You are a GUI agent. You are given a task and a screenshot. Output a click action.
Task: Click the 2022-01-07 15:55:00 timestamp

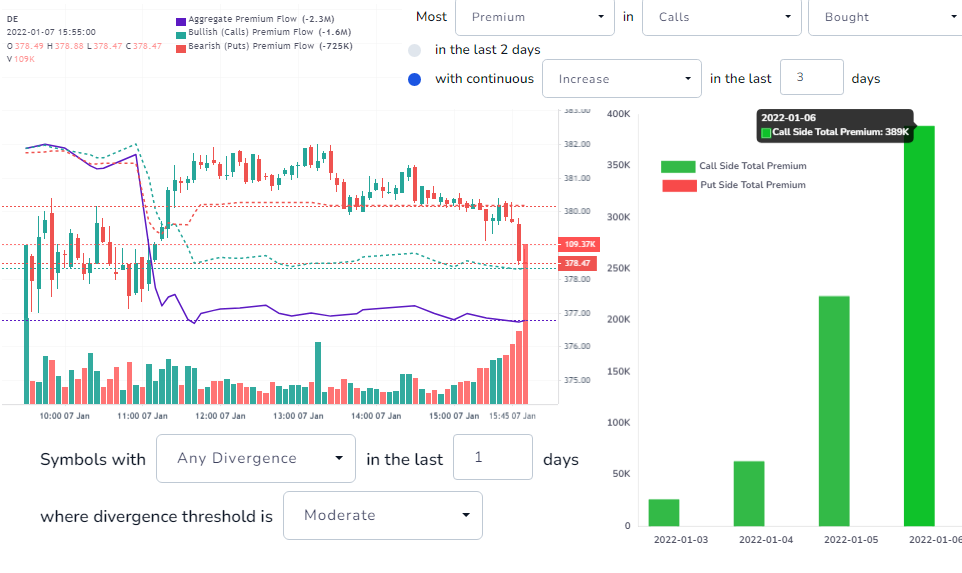[x=51, y=32]
